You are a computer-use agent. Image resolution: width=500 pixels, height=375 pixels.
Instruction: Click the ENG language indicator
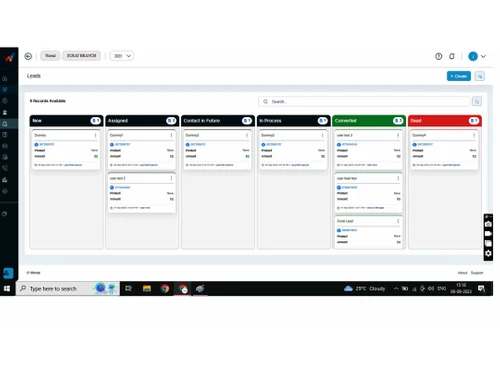tap(442, 288)
